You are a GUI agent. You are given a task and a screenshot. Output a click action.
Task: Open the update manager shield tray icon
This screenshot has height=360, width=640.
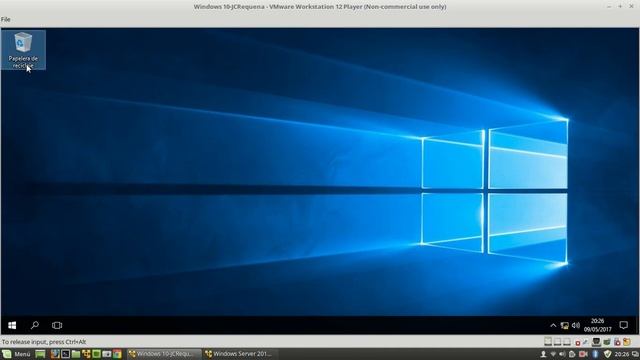607,354
